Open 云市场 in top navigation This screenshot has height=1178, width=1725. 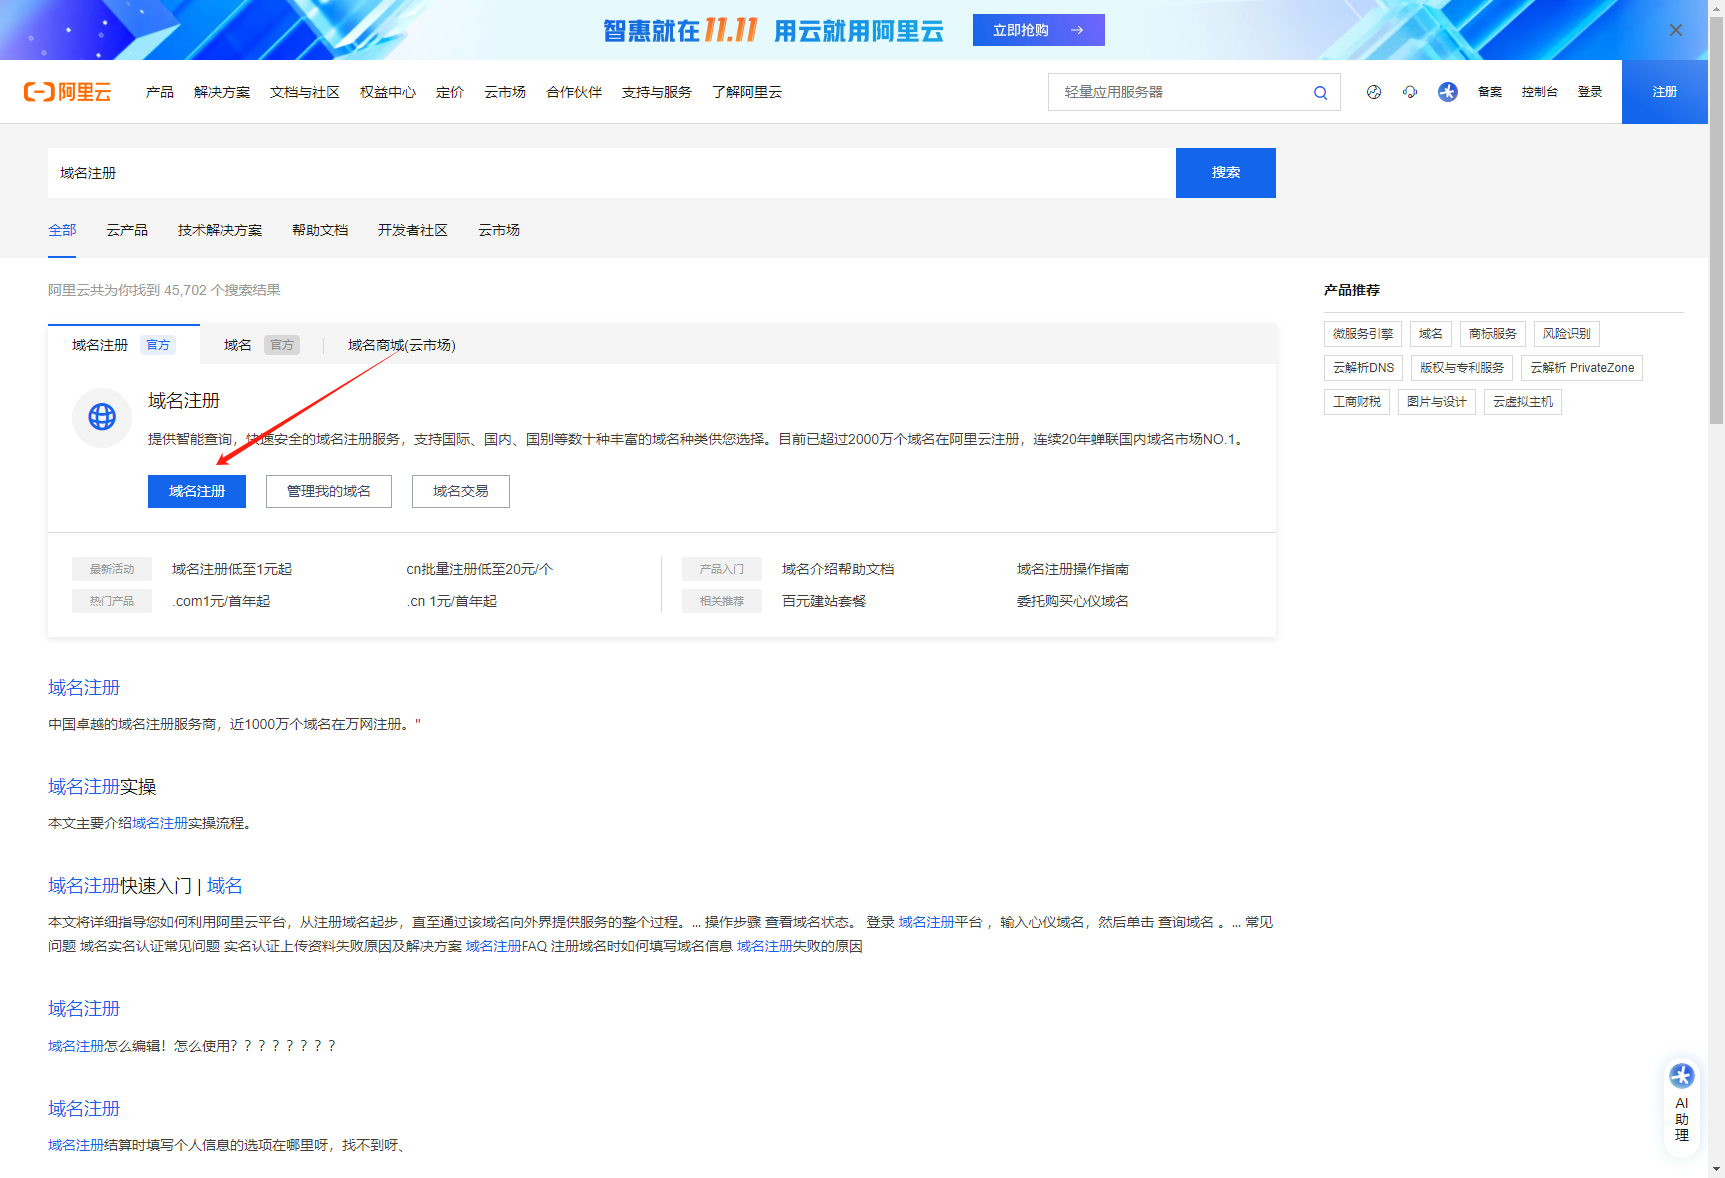click(505, 92)
